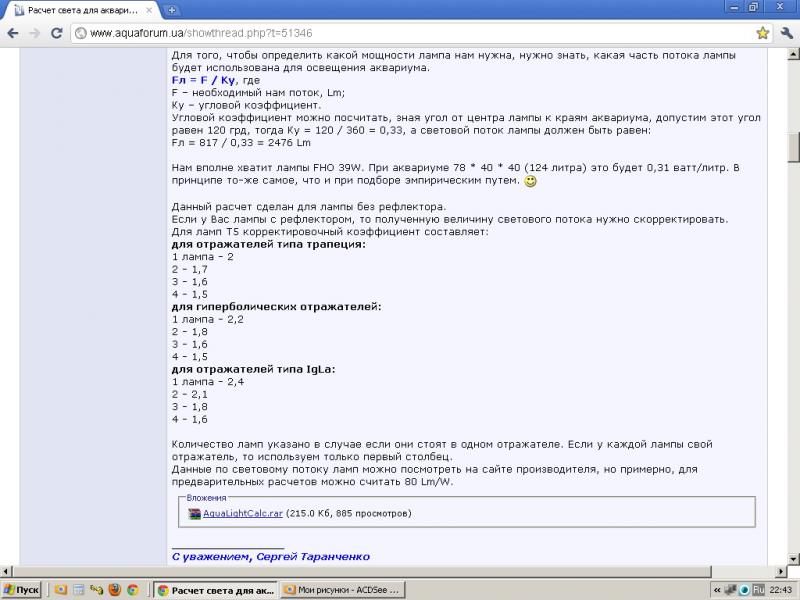Click the horizontal scrollbar right arrow
This screenshot has height=600, width=800.
[781, 571]
